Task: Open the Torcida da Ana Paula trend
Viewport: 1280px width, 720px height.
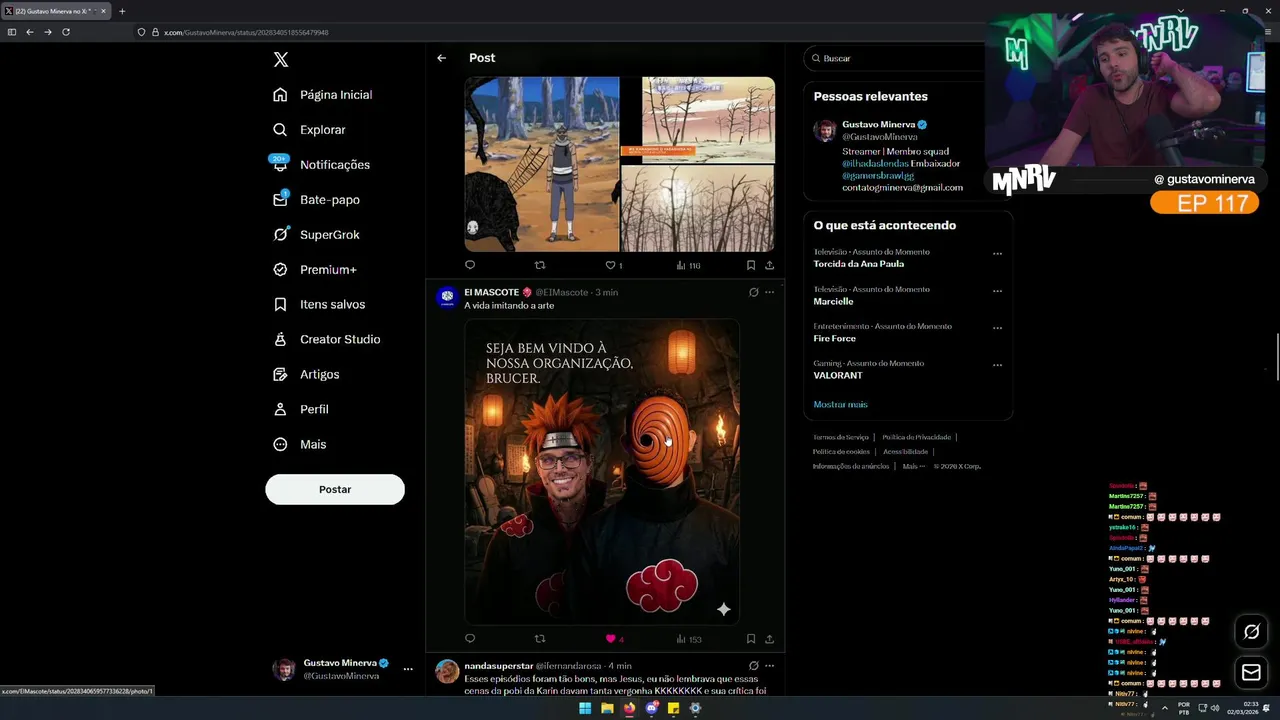Action: (859, 264)
